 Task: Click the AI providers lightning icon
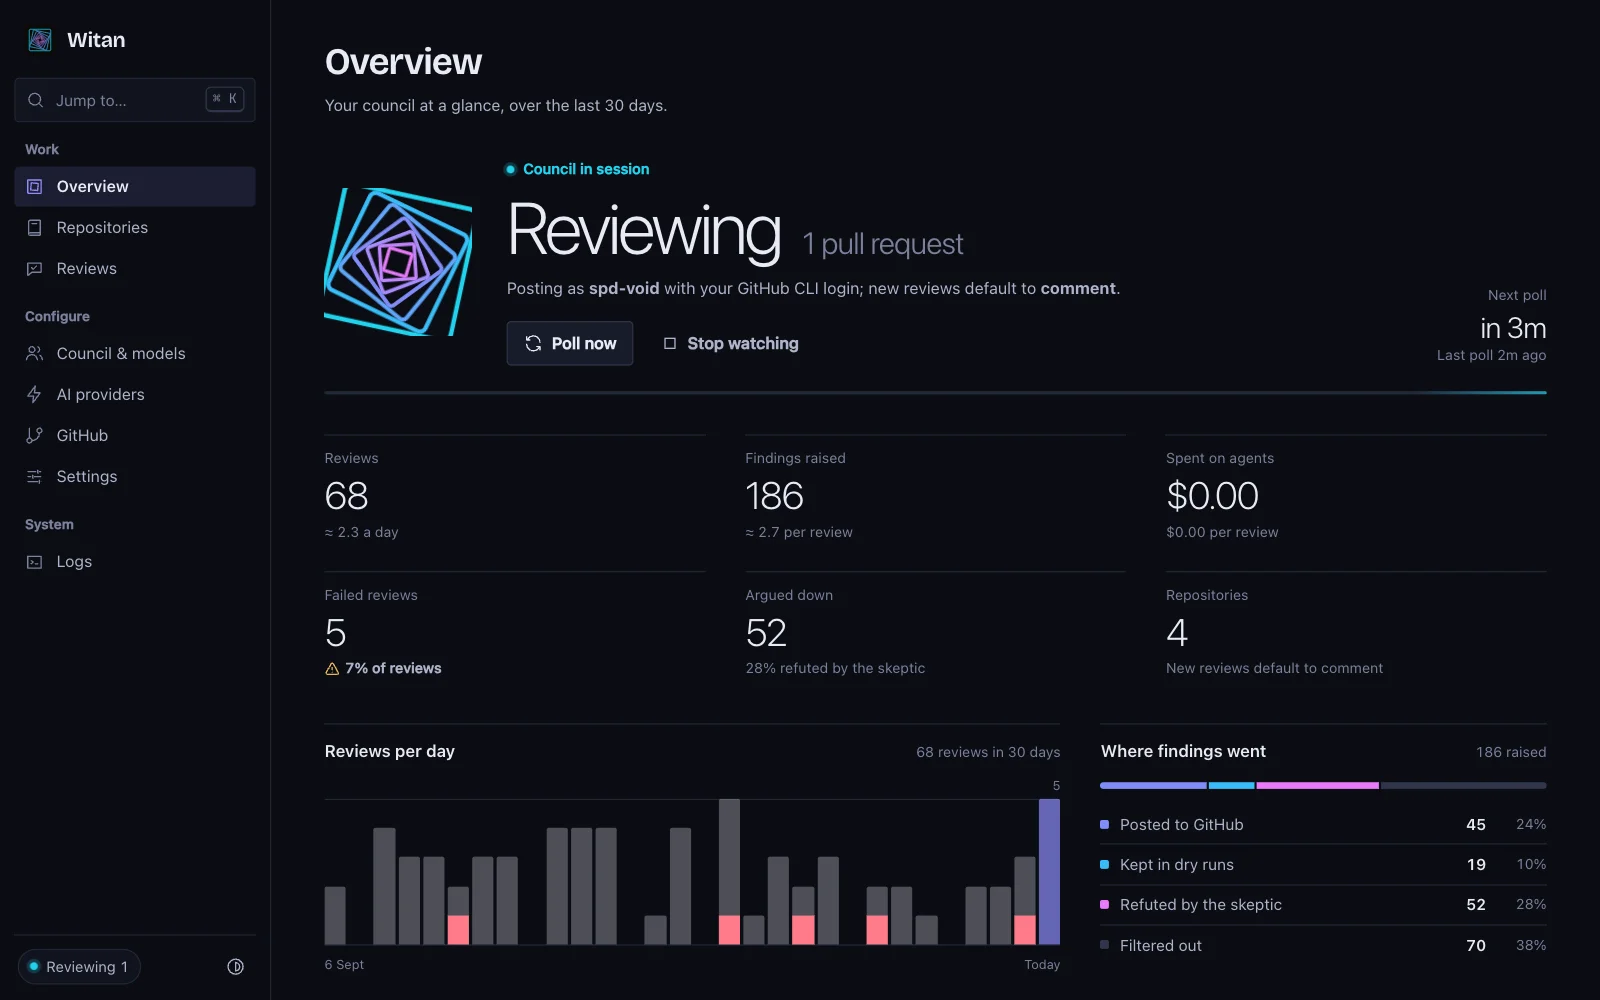(35, 395)
